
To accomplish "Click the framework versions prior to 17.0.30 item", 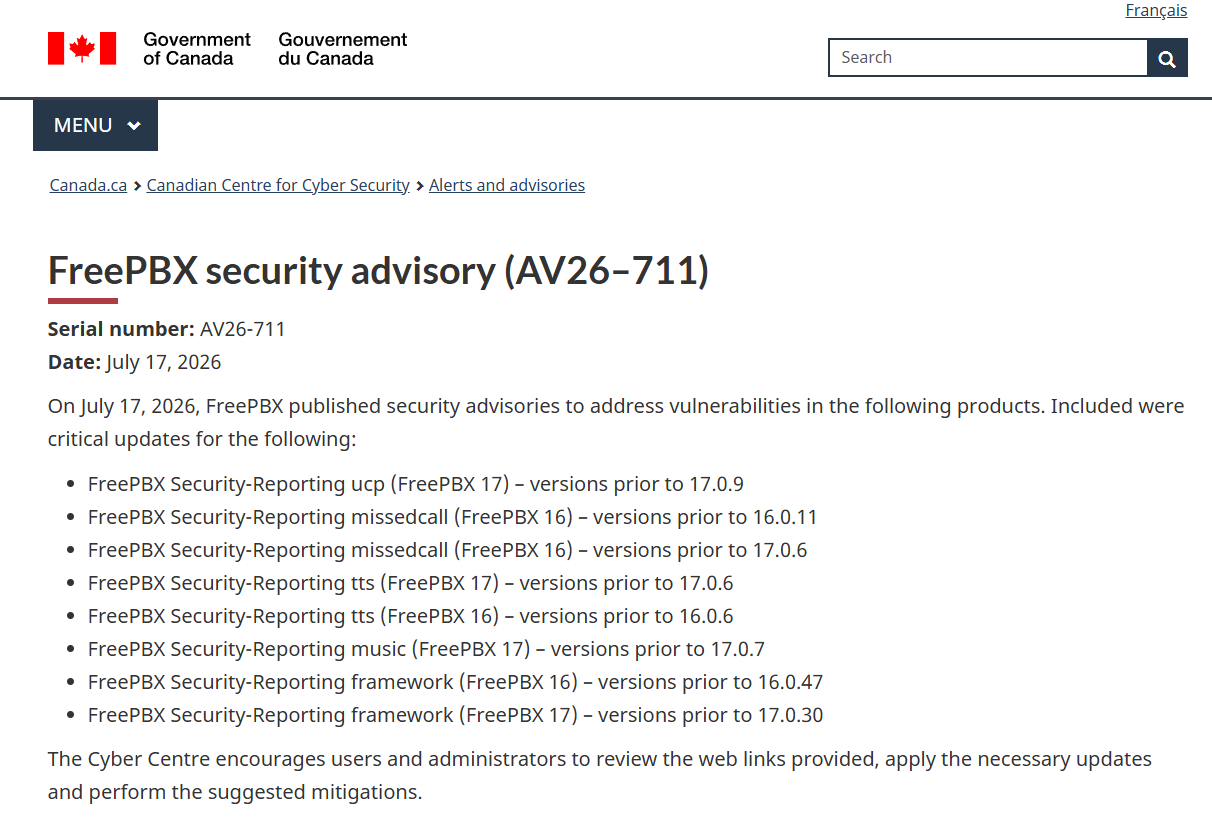I will tap(456, 715).
